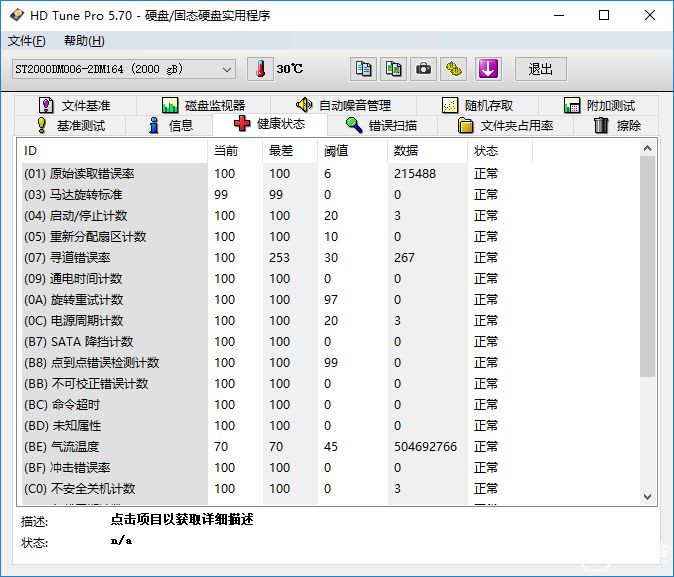Image resolution: width=674 pixels, height=577 pixels.
Task: Click the speaker icon on the 自动噪音管理 tab
Action: (304, 104)
